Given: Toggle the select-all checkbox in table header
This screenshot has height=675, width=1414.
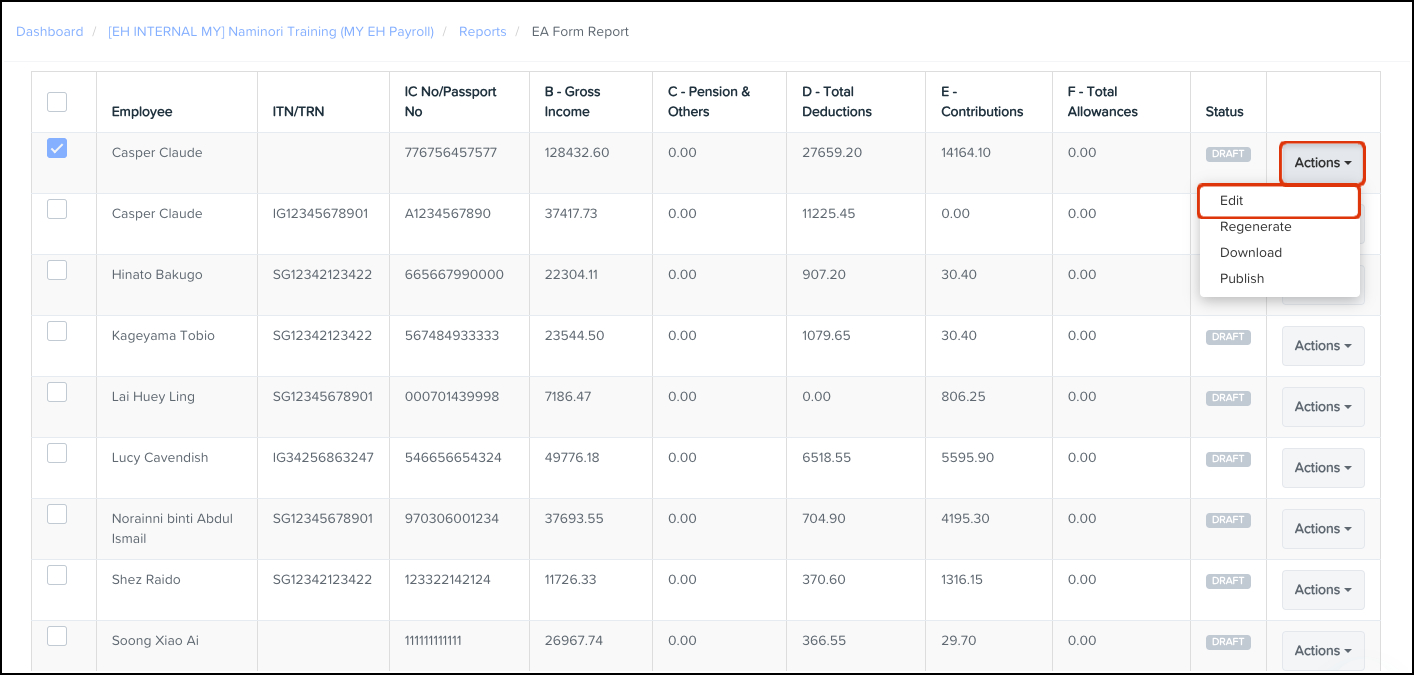Looking at the screenshot, I should [57, 102].
